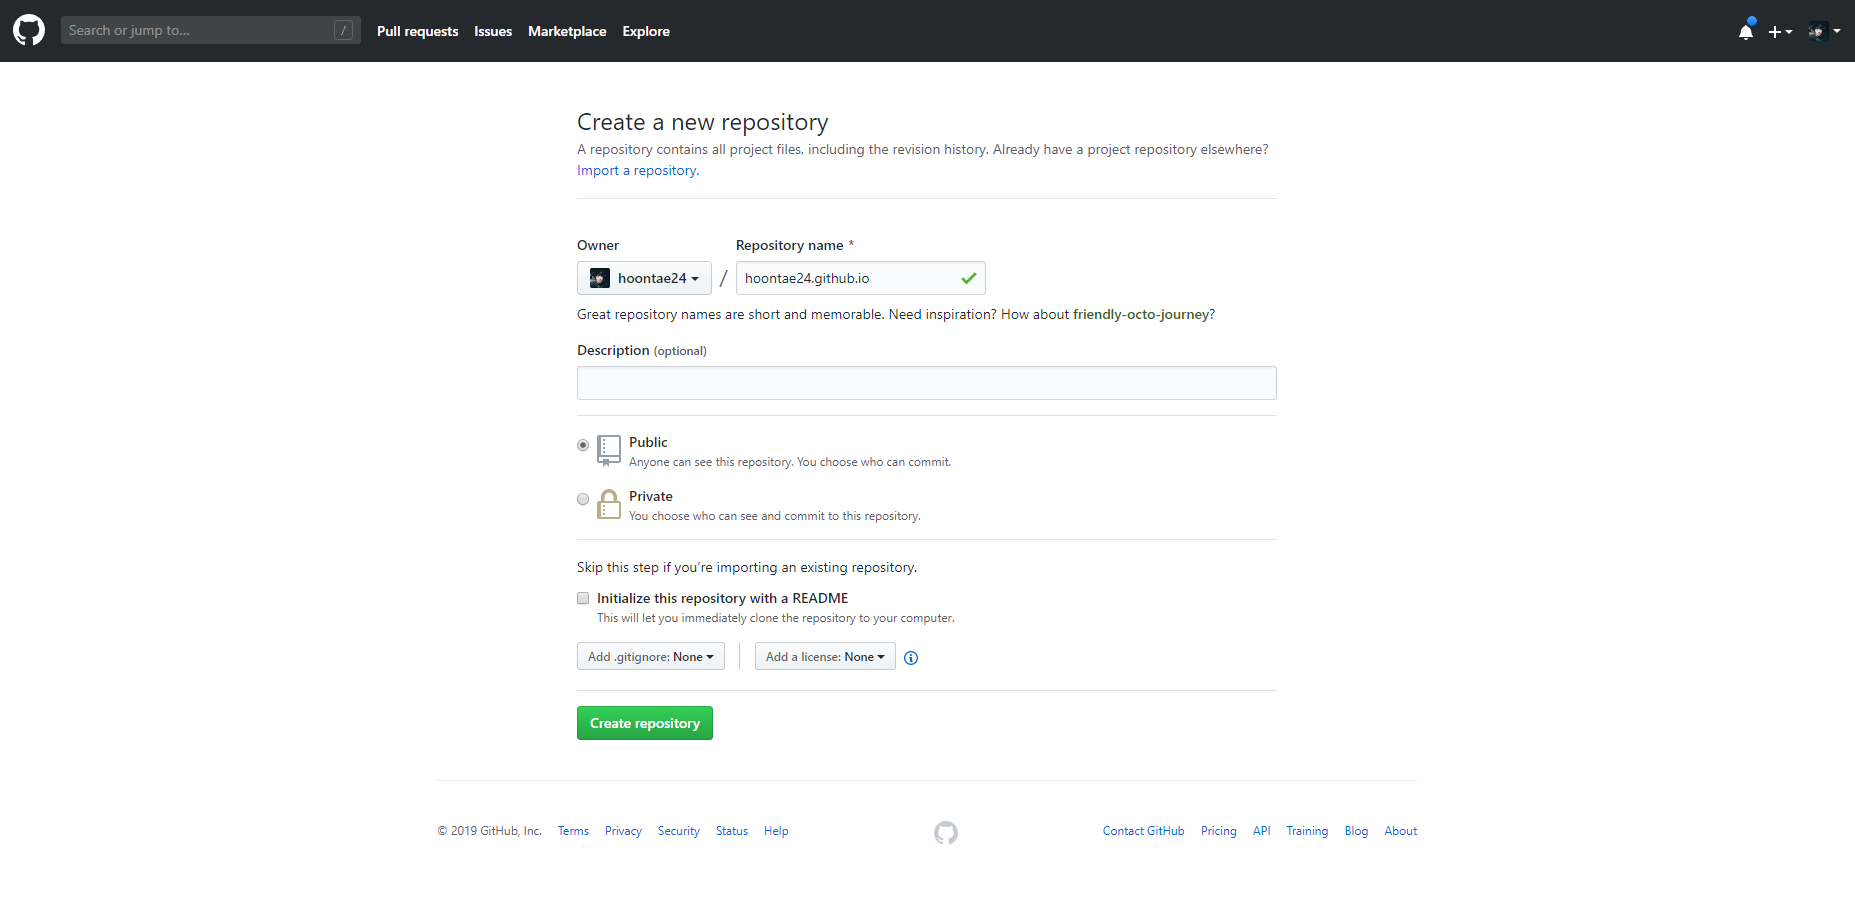
Task: Open the Add .gitignore dropdown
Action: point(651,656)
